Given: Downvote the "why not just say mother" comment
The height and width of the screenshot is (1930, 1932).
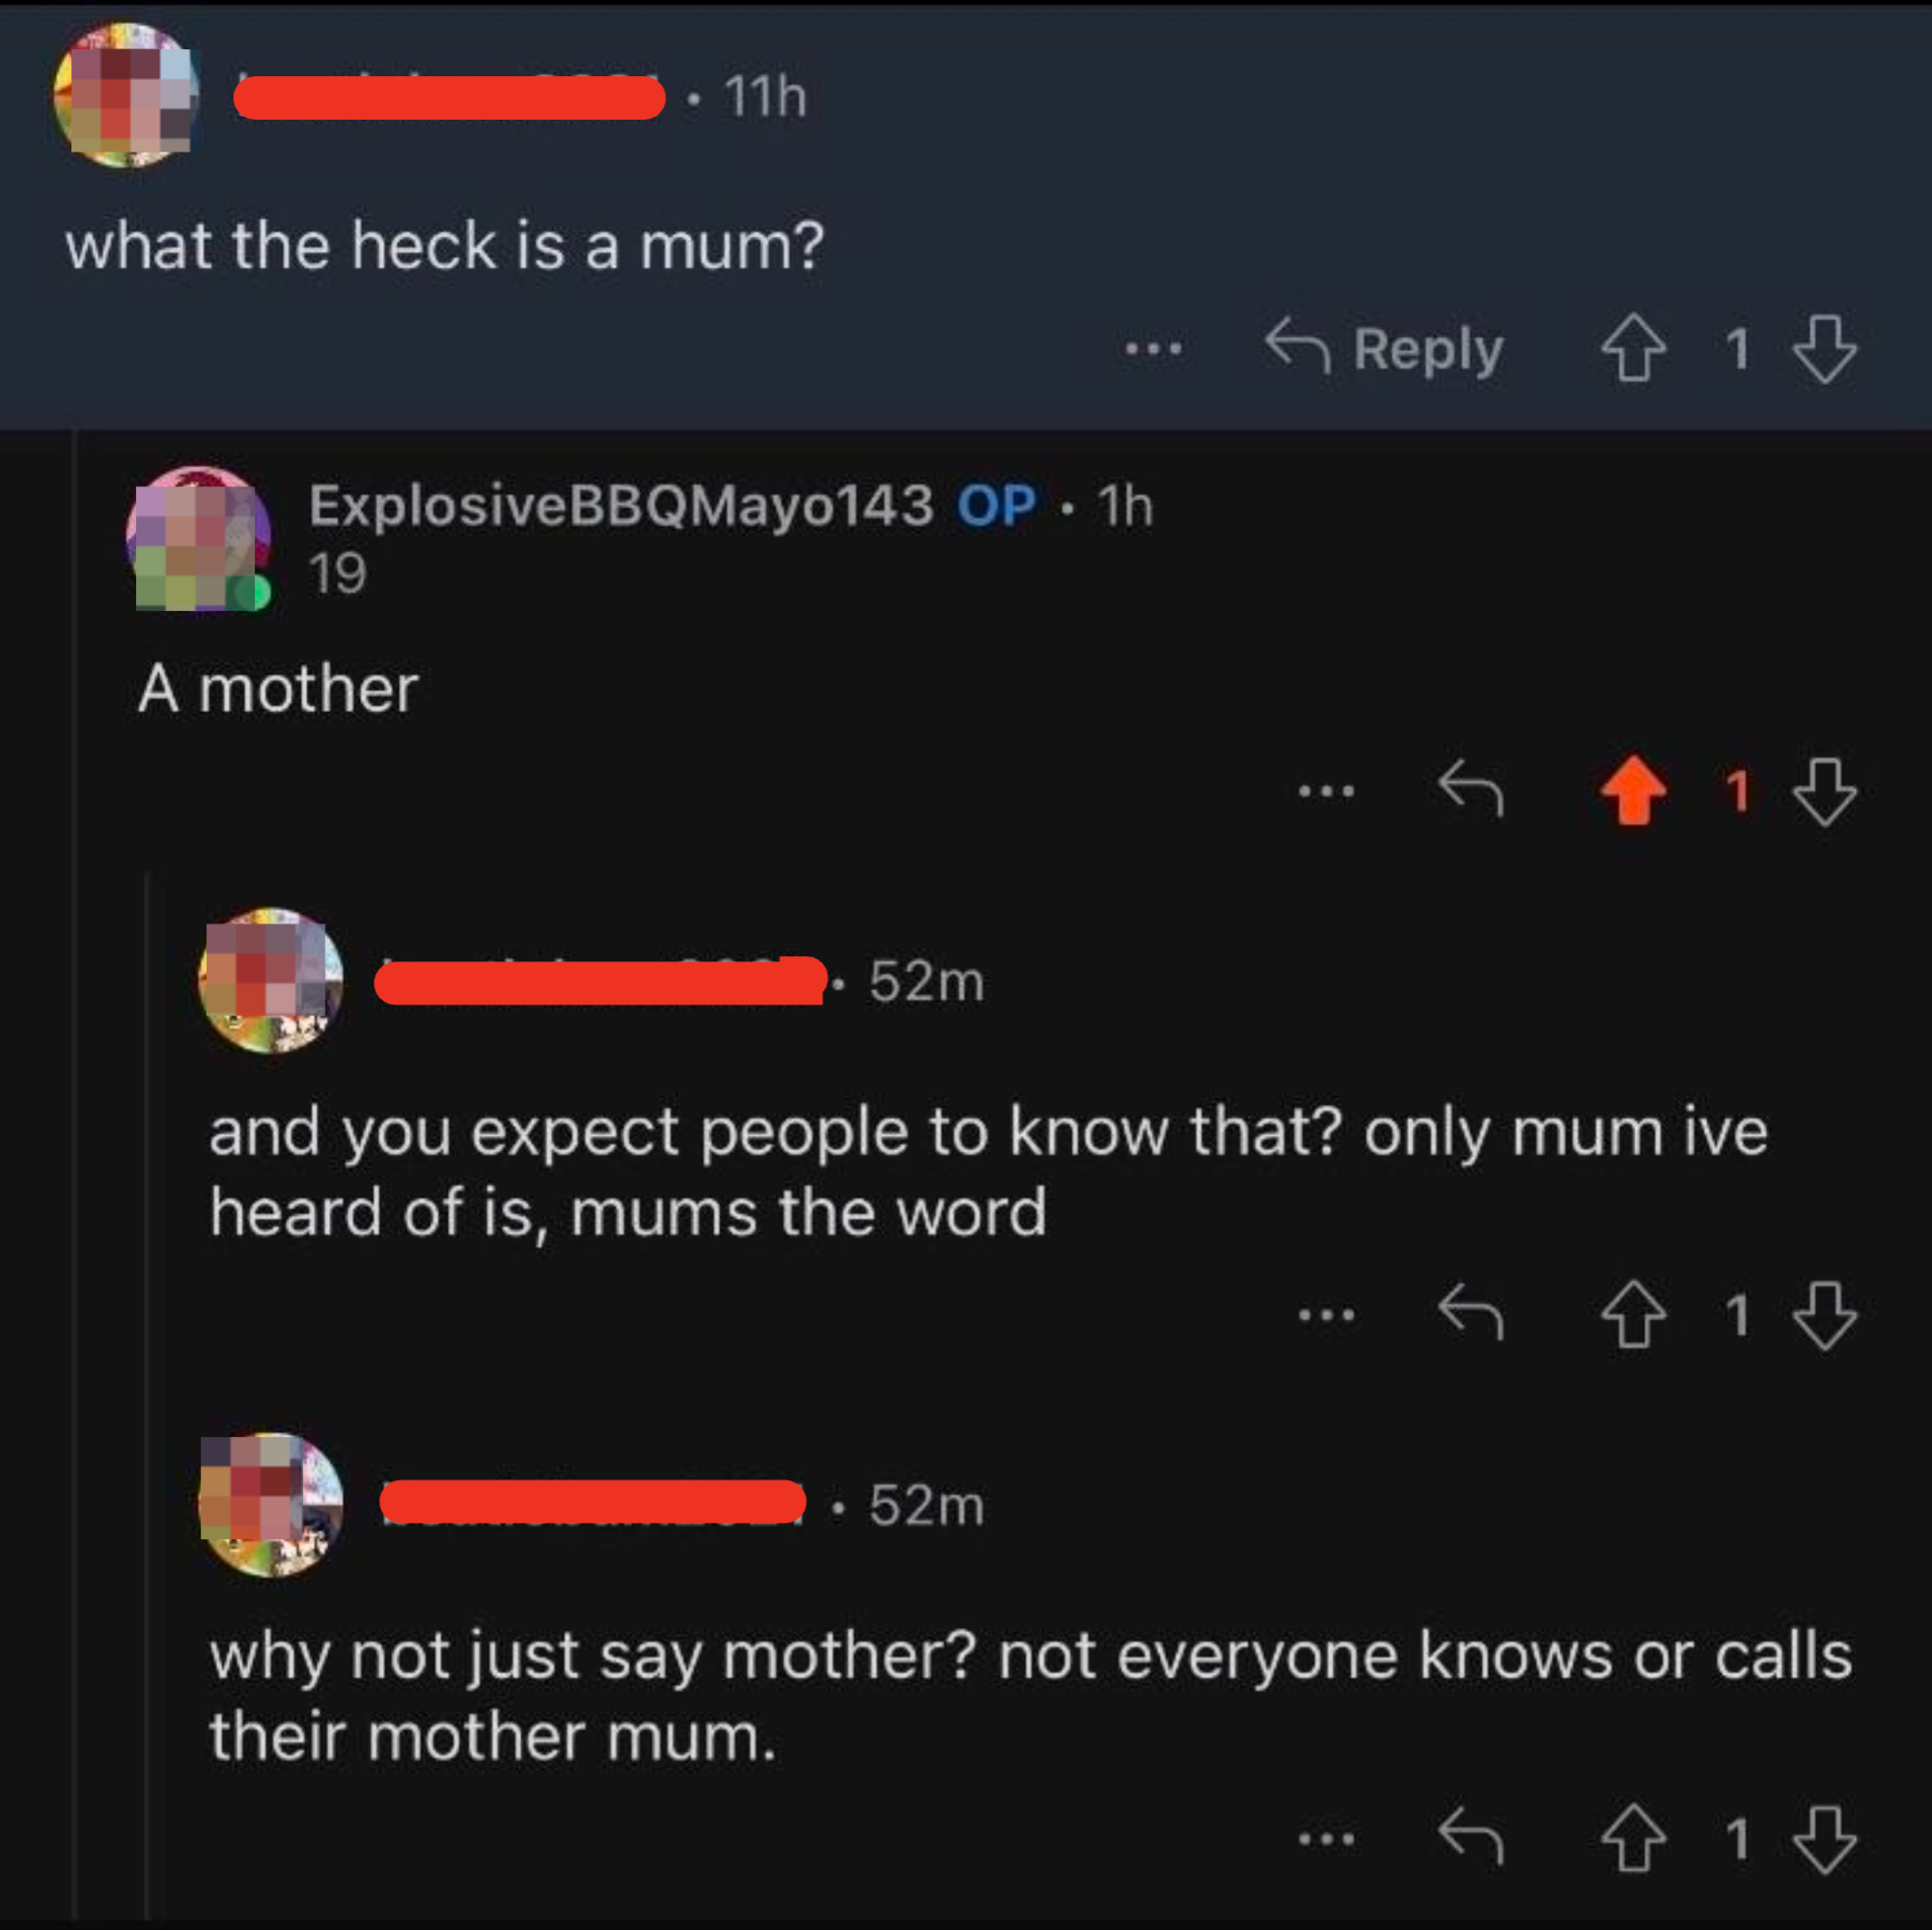Looking at the screenshot, I should pyautogui.click(x=1824, y=1839).
